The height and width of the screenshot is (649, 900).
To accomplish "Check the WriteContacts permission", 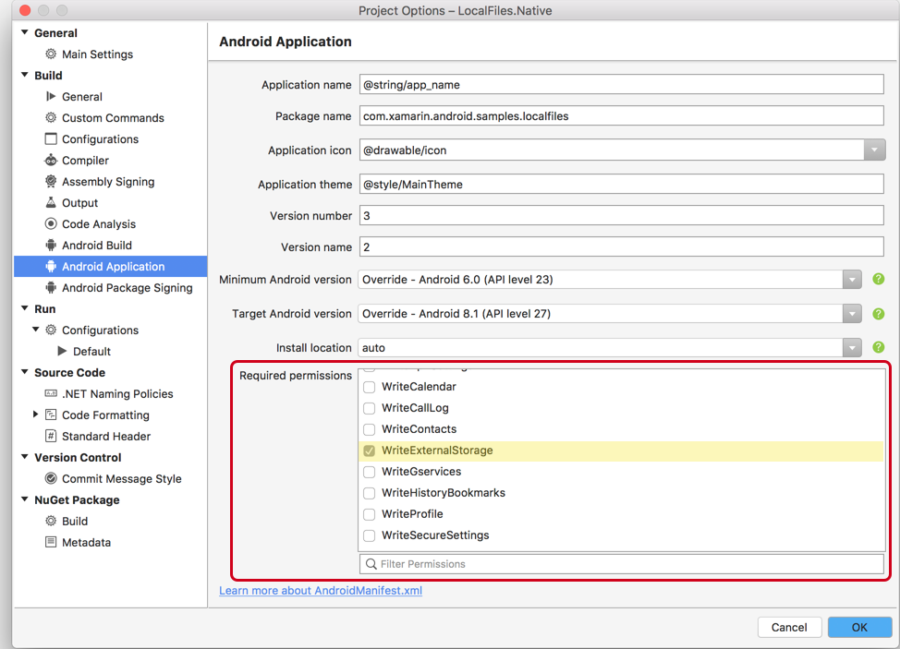I will [x=369, y=428].
